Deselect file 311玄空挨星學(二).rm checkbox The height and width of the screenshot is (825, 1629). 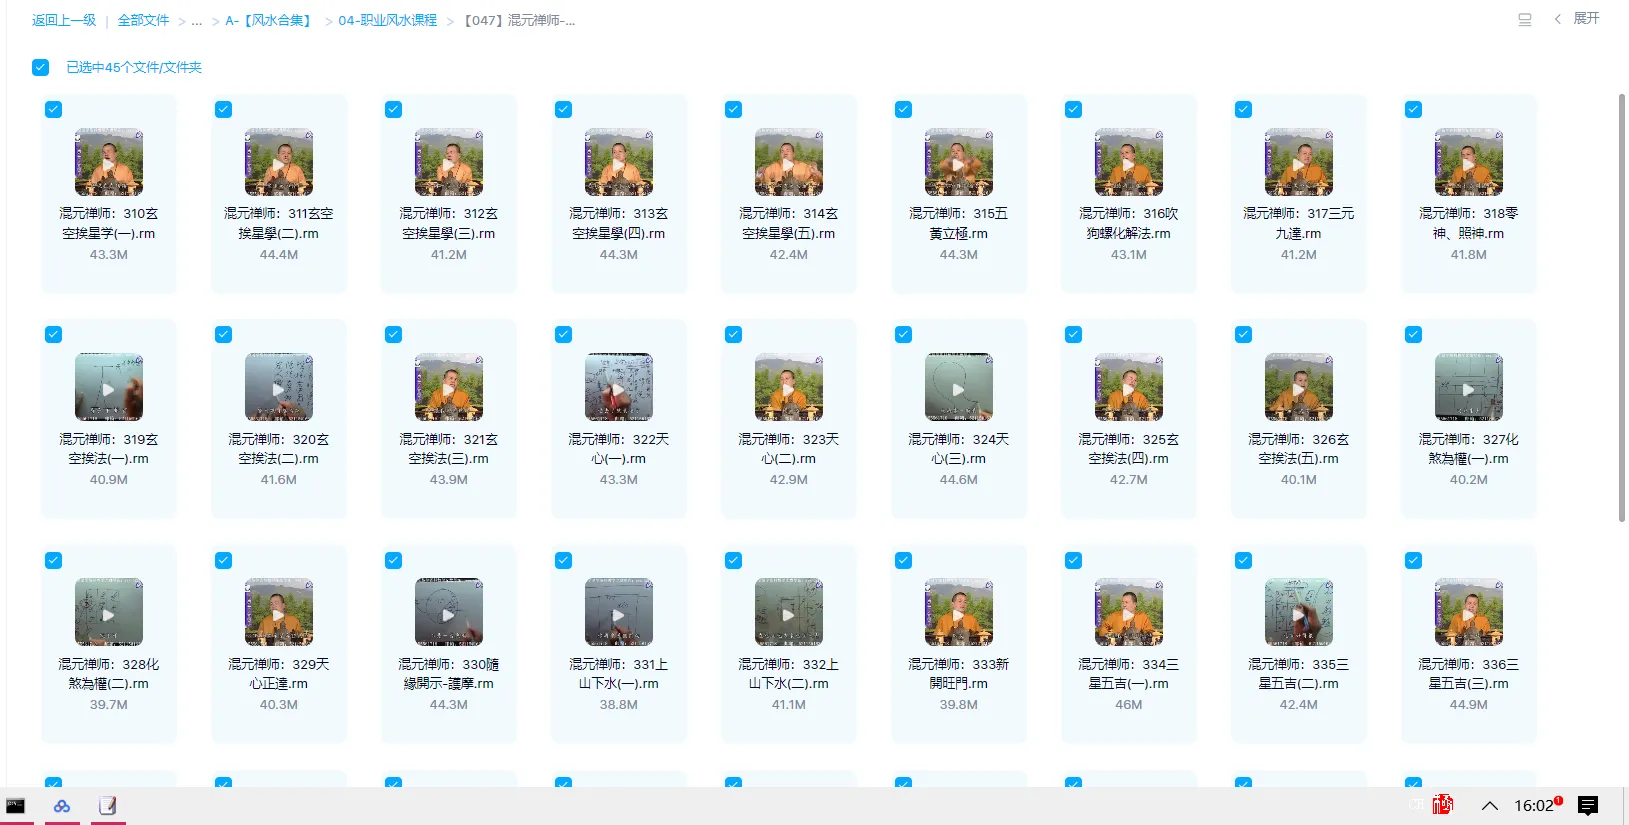[x=224, y=110]
